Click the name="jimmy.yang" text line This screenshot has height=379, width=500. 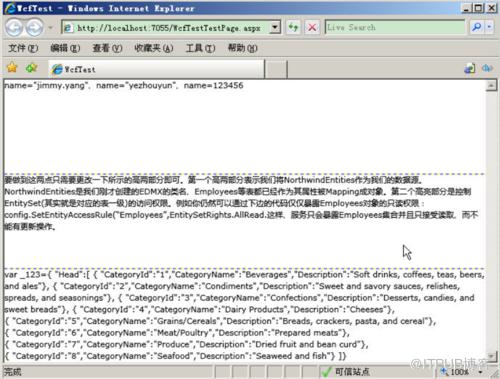tap(124, 85)
